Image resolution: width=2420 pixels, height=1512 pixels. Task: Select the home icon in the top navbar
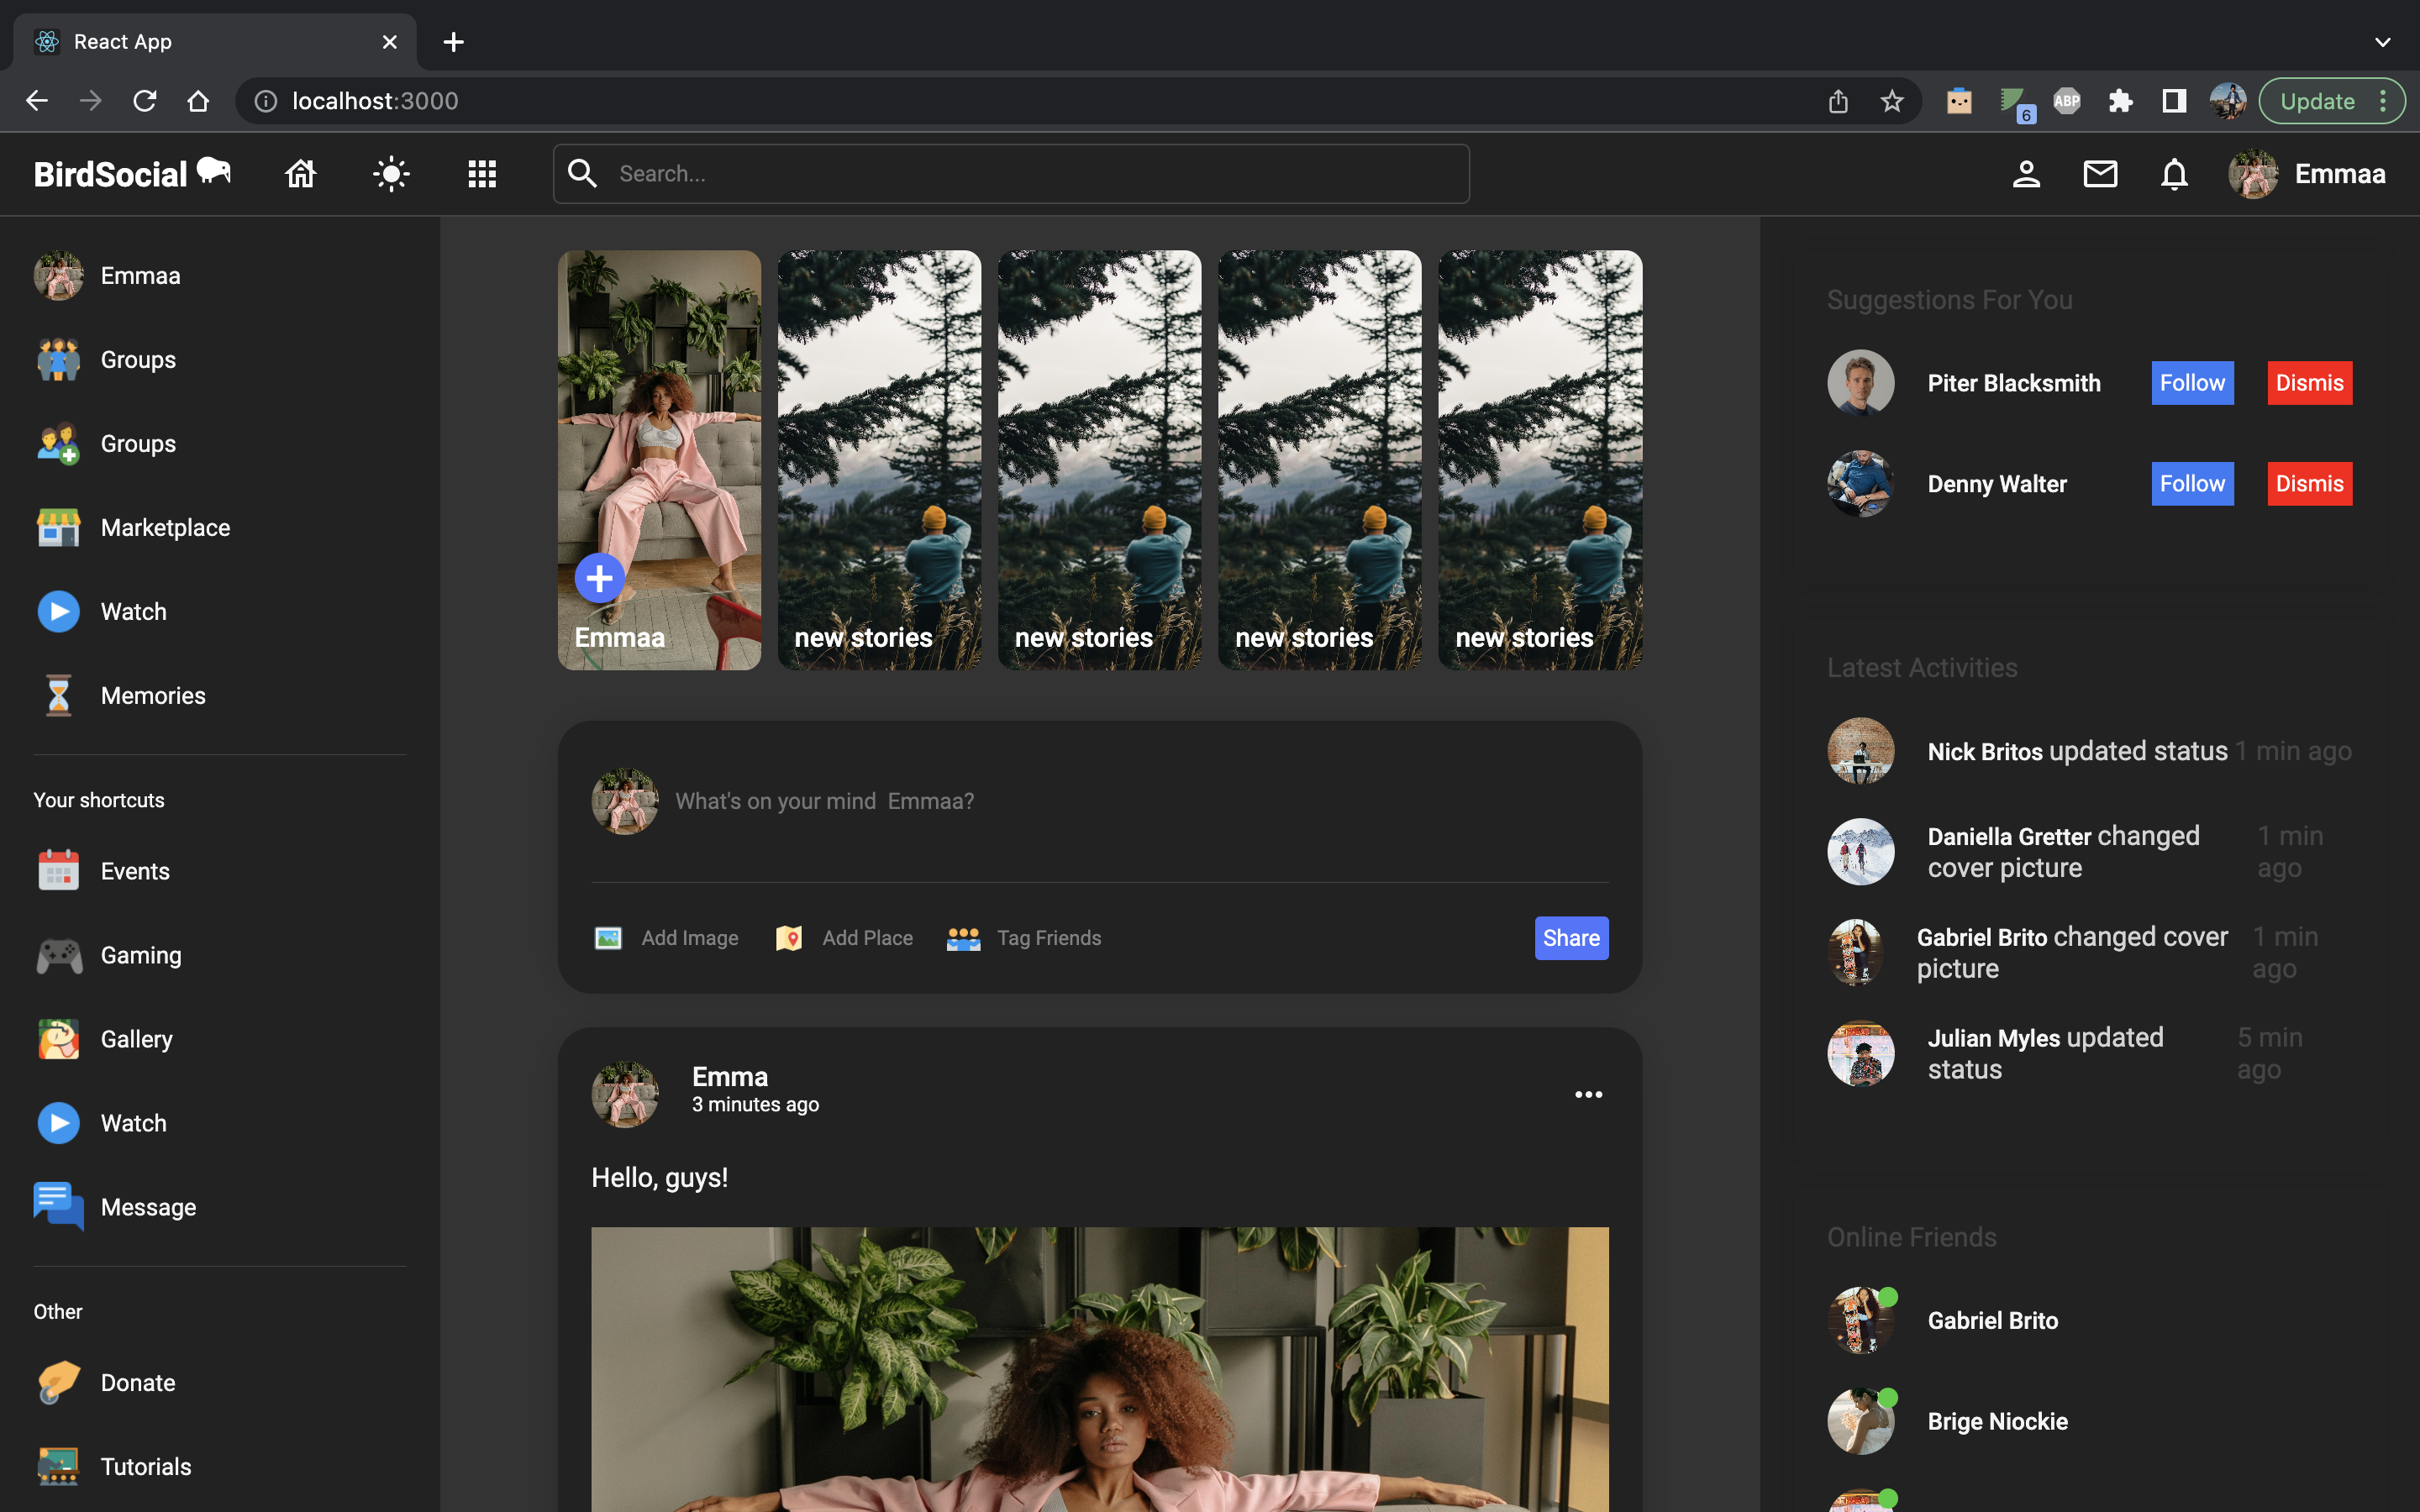click(300, 173)
